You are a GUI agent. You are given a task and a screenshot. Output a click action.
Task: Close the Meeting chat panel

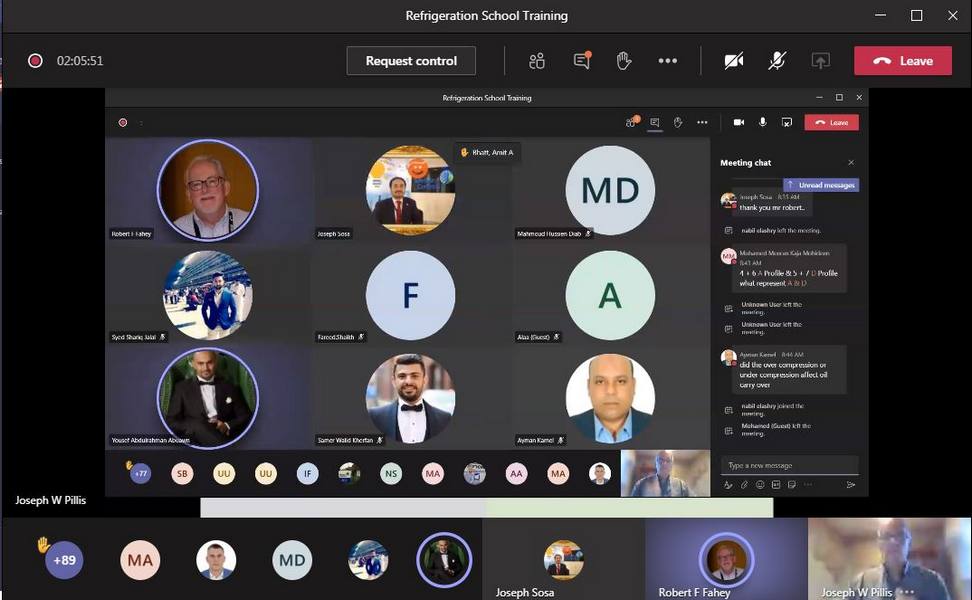[x=851, y=163]
